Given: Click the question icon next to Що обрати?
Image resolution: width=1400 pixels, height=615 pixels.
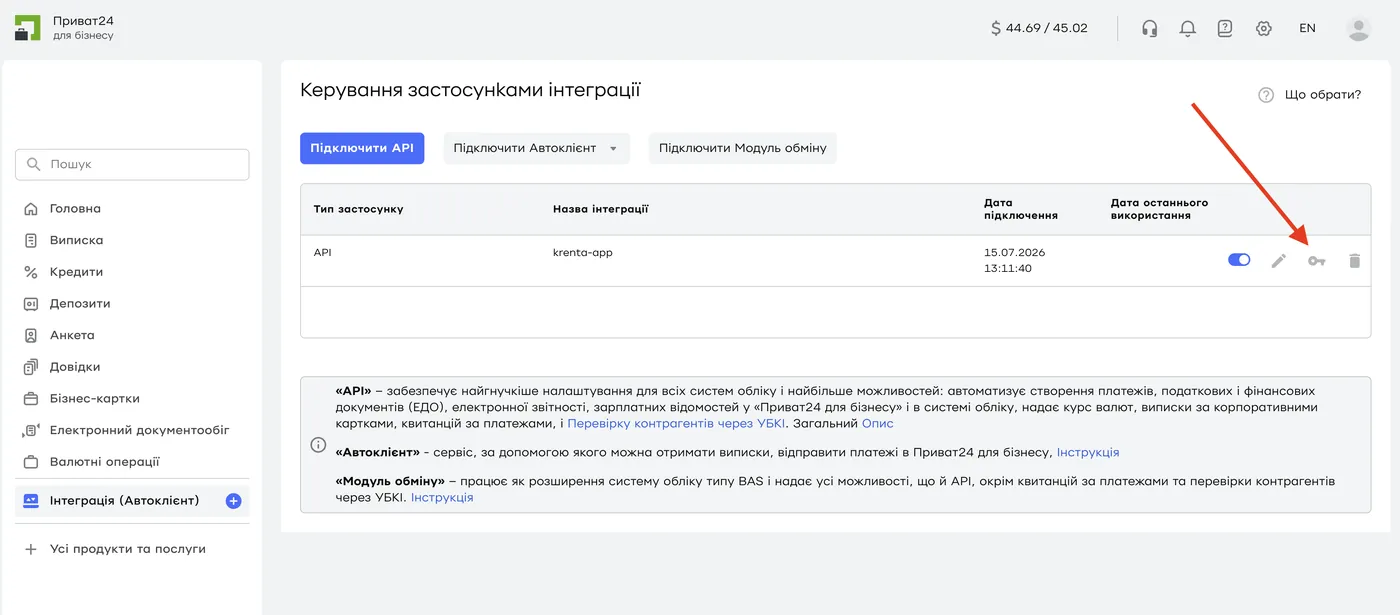Looking at the screenshot, I should click(x=1266, y=95).
